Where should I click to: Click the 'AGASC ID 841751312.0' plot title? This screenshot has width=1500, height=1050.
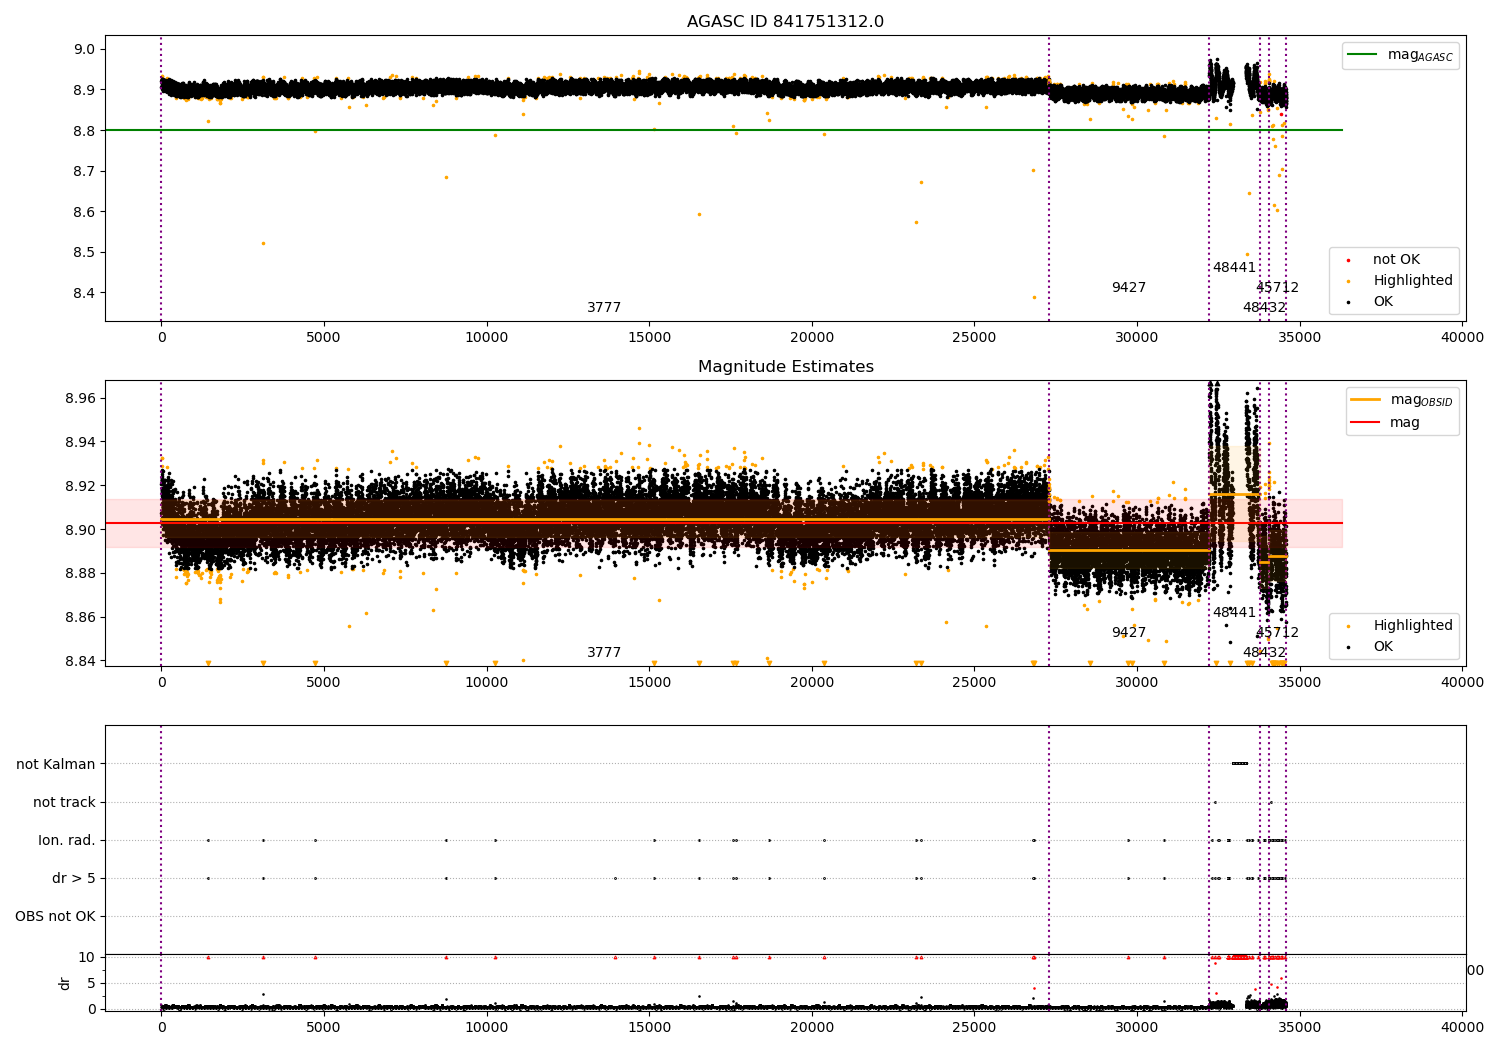tap(785, 22)
